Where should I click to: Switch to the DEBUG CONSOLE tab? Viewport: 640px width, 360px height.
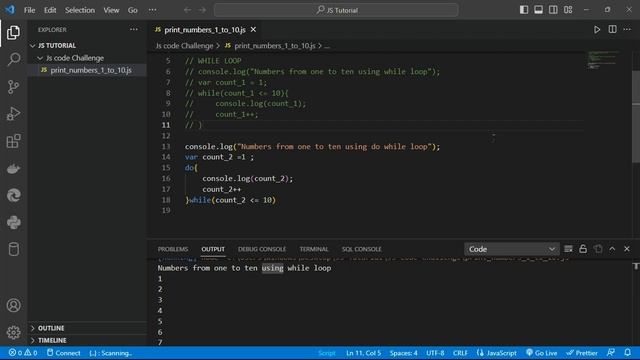tap(262, 249)
